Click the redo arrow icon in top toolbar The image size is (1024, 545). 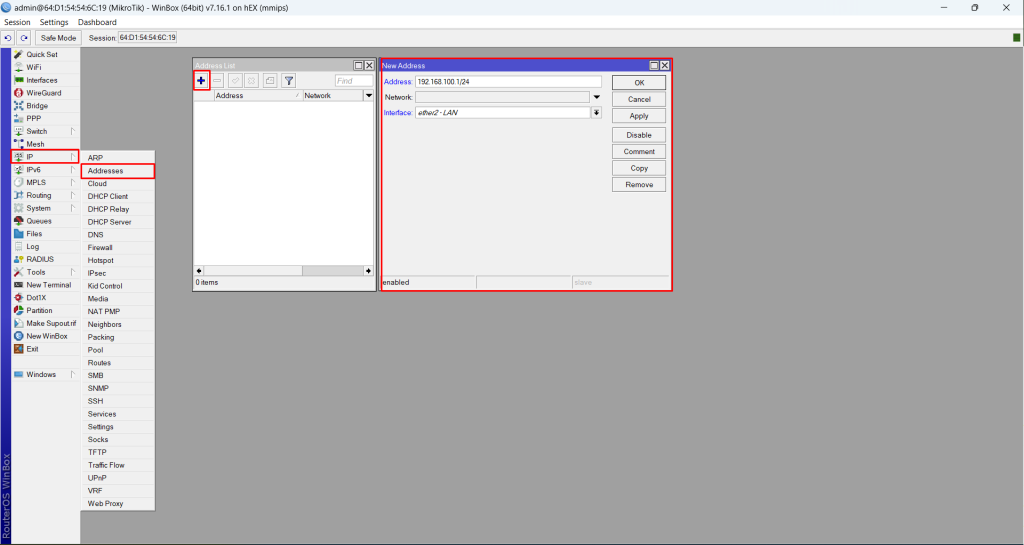[x=24, y=38]
